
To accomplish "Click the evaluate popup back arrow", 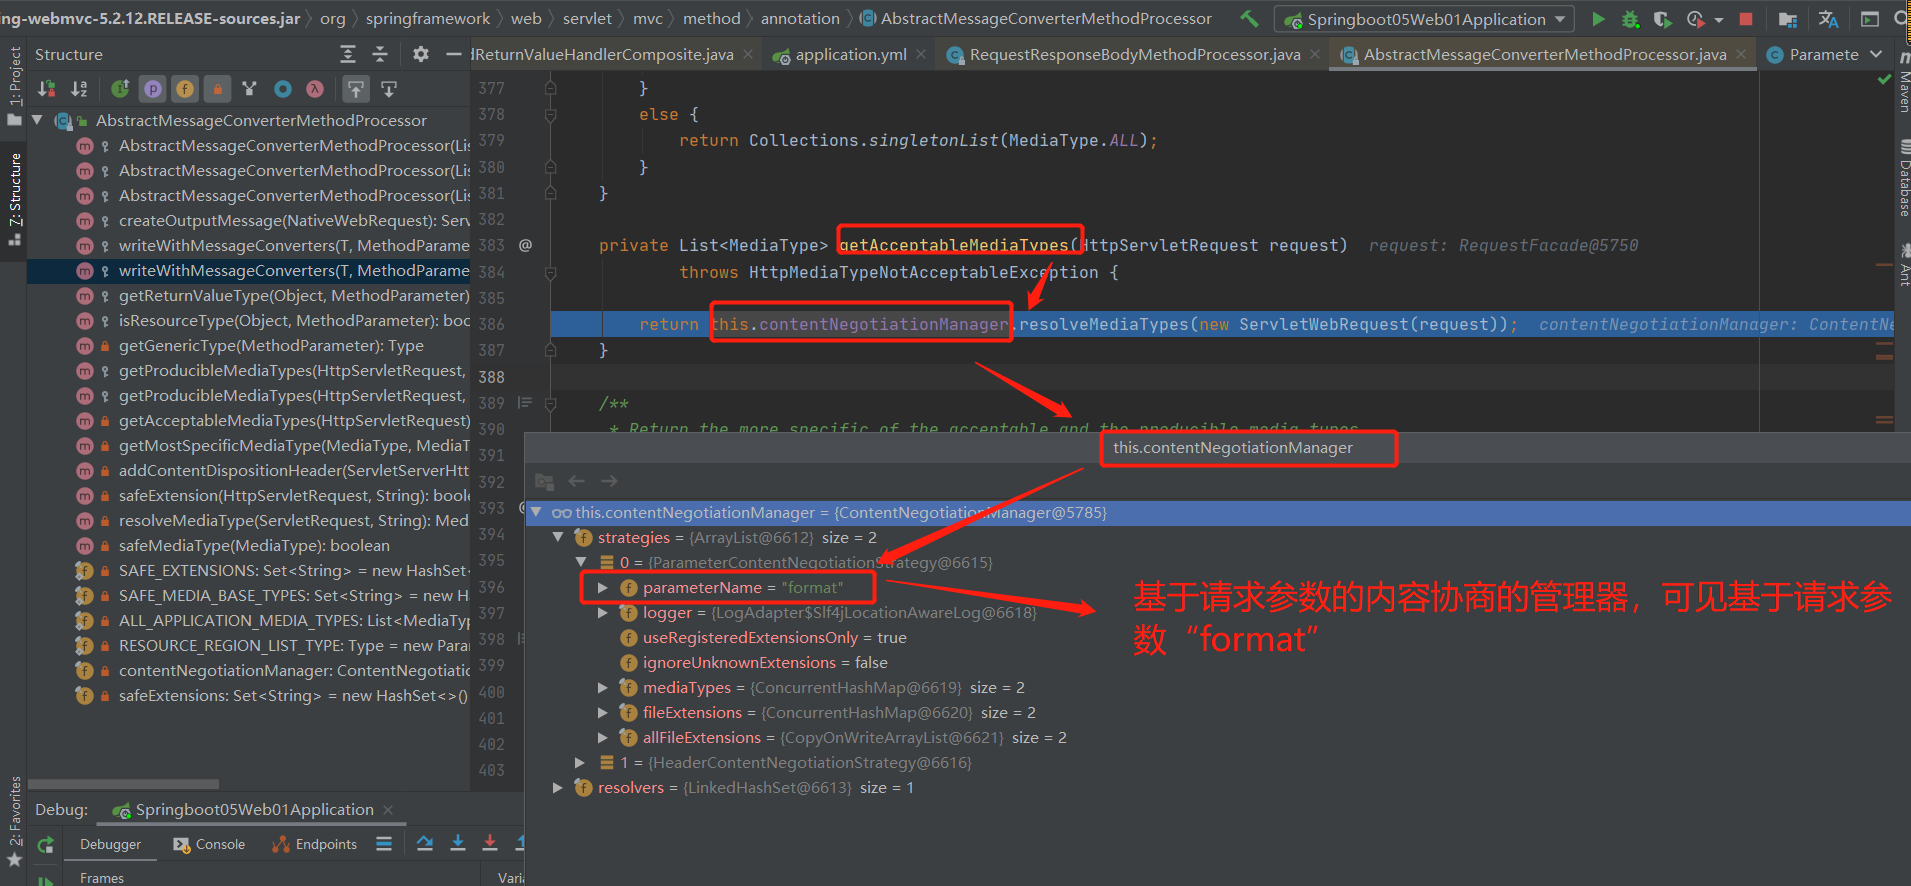I will tap(576, 481).
